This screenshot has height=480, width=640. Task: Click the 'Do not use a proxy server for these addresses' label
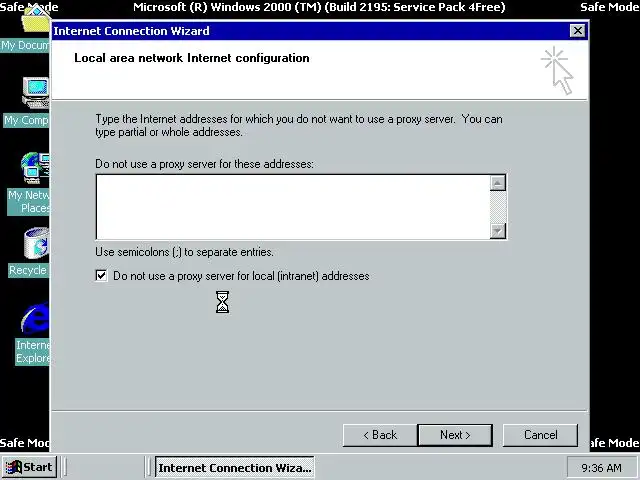(204, 164)
